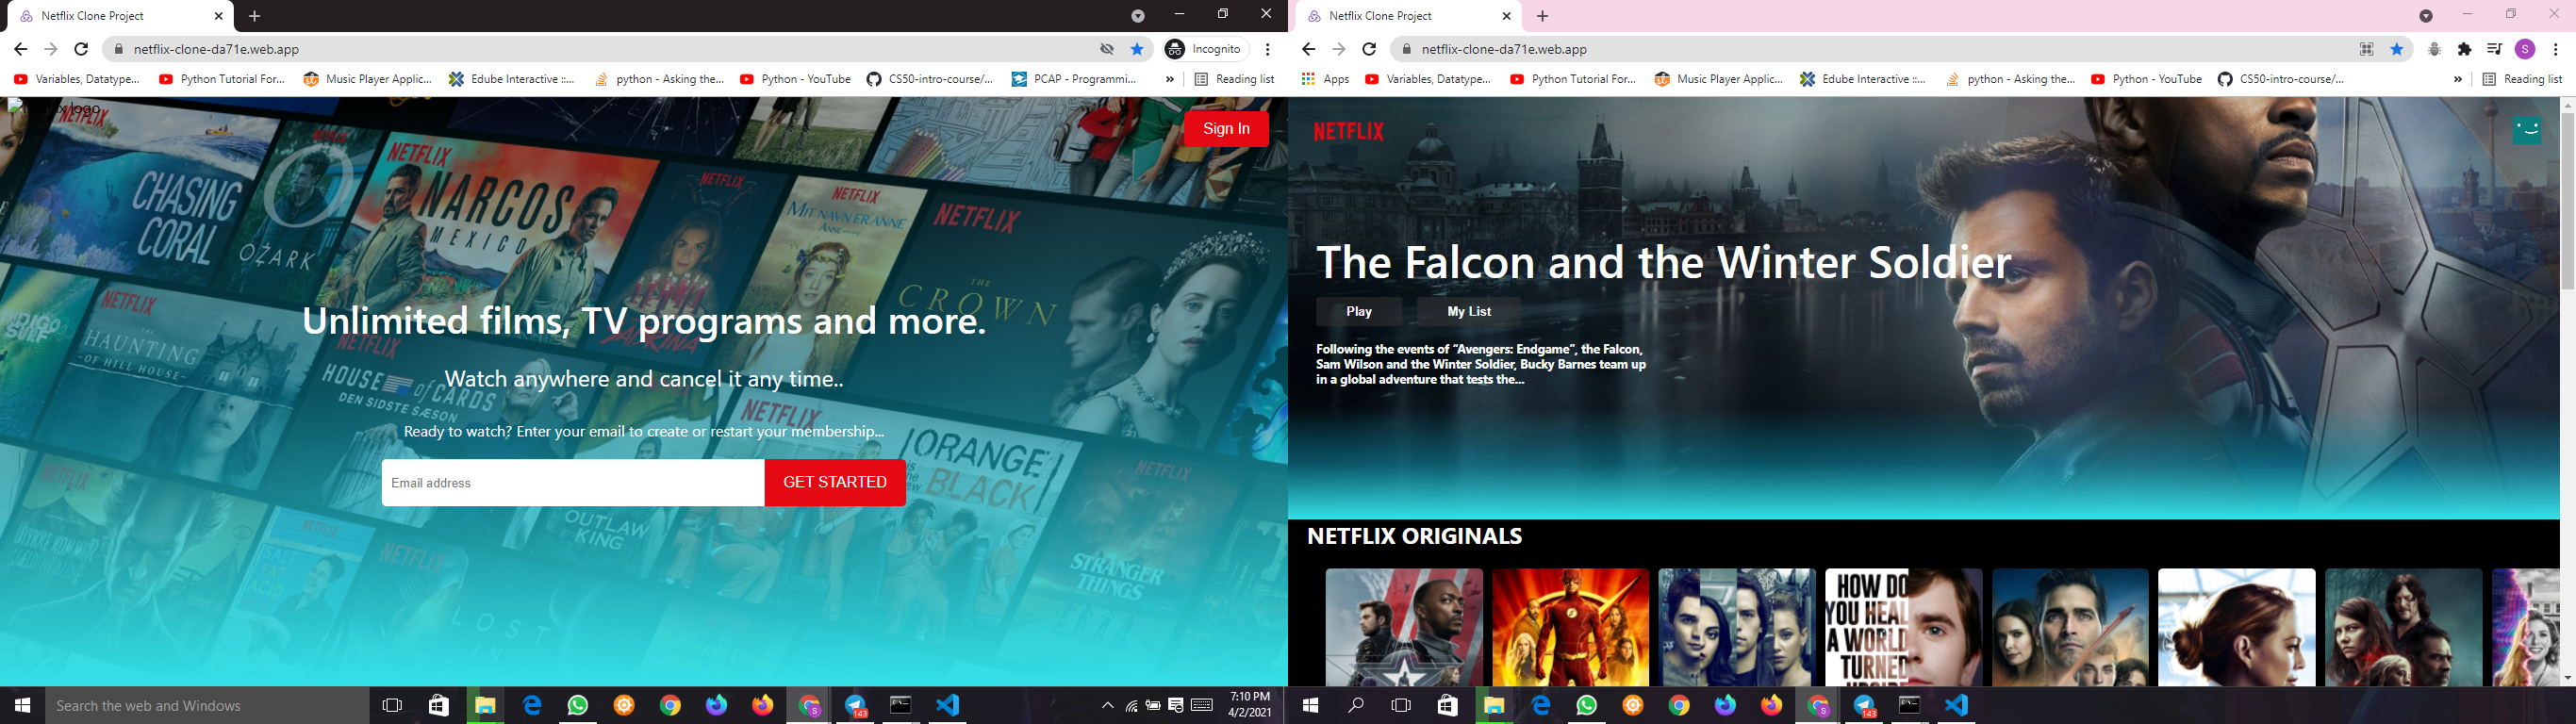Click the media control icon in right window
Viewport: 2576px width, 724px height.
tap(2494, 49)
